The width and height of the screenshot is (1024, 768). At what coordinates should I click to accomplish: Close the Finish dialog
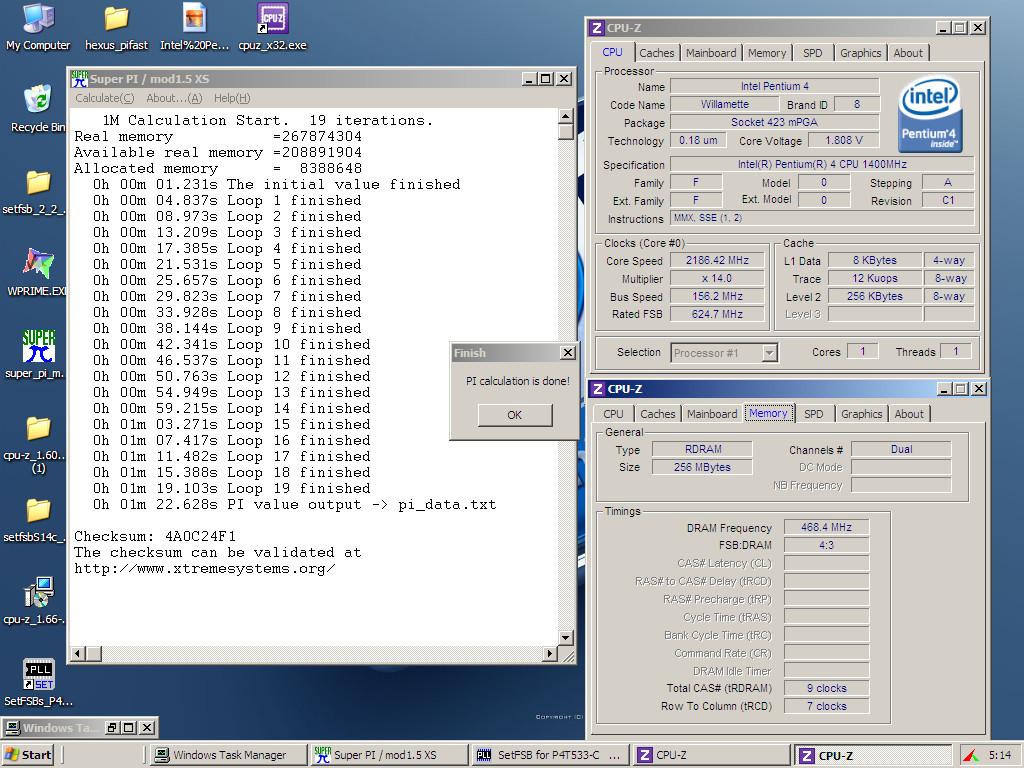click(568, 353)
